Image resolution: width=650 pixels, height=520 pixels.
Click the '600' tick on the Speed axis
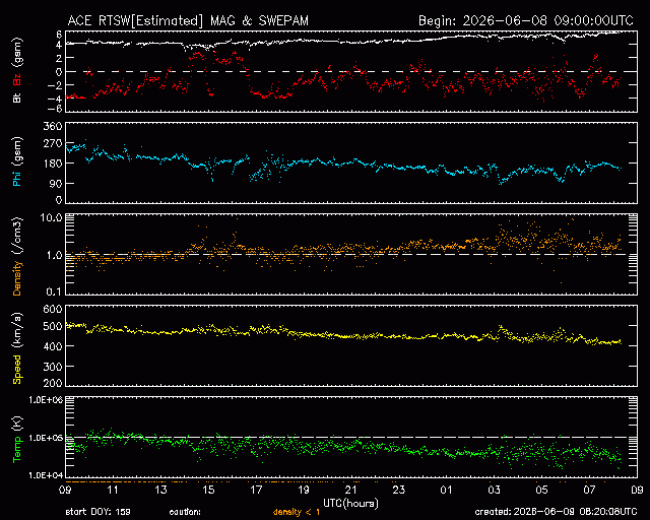click(x=53, y=309)
